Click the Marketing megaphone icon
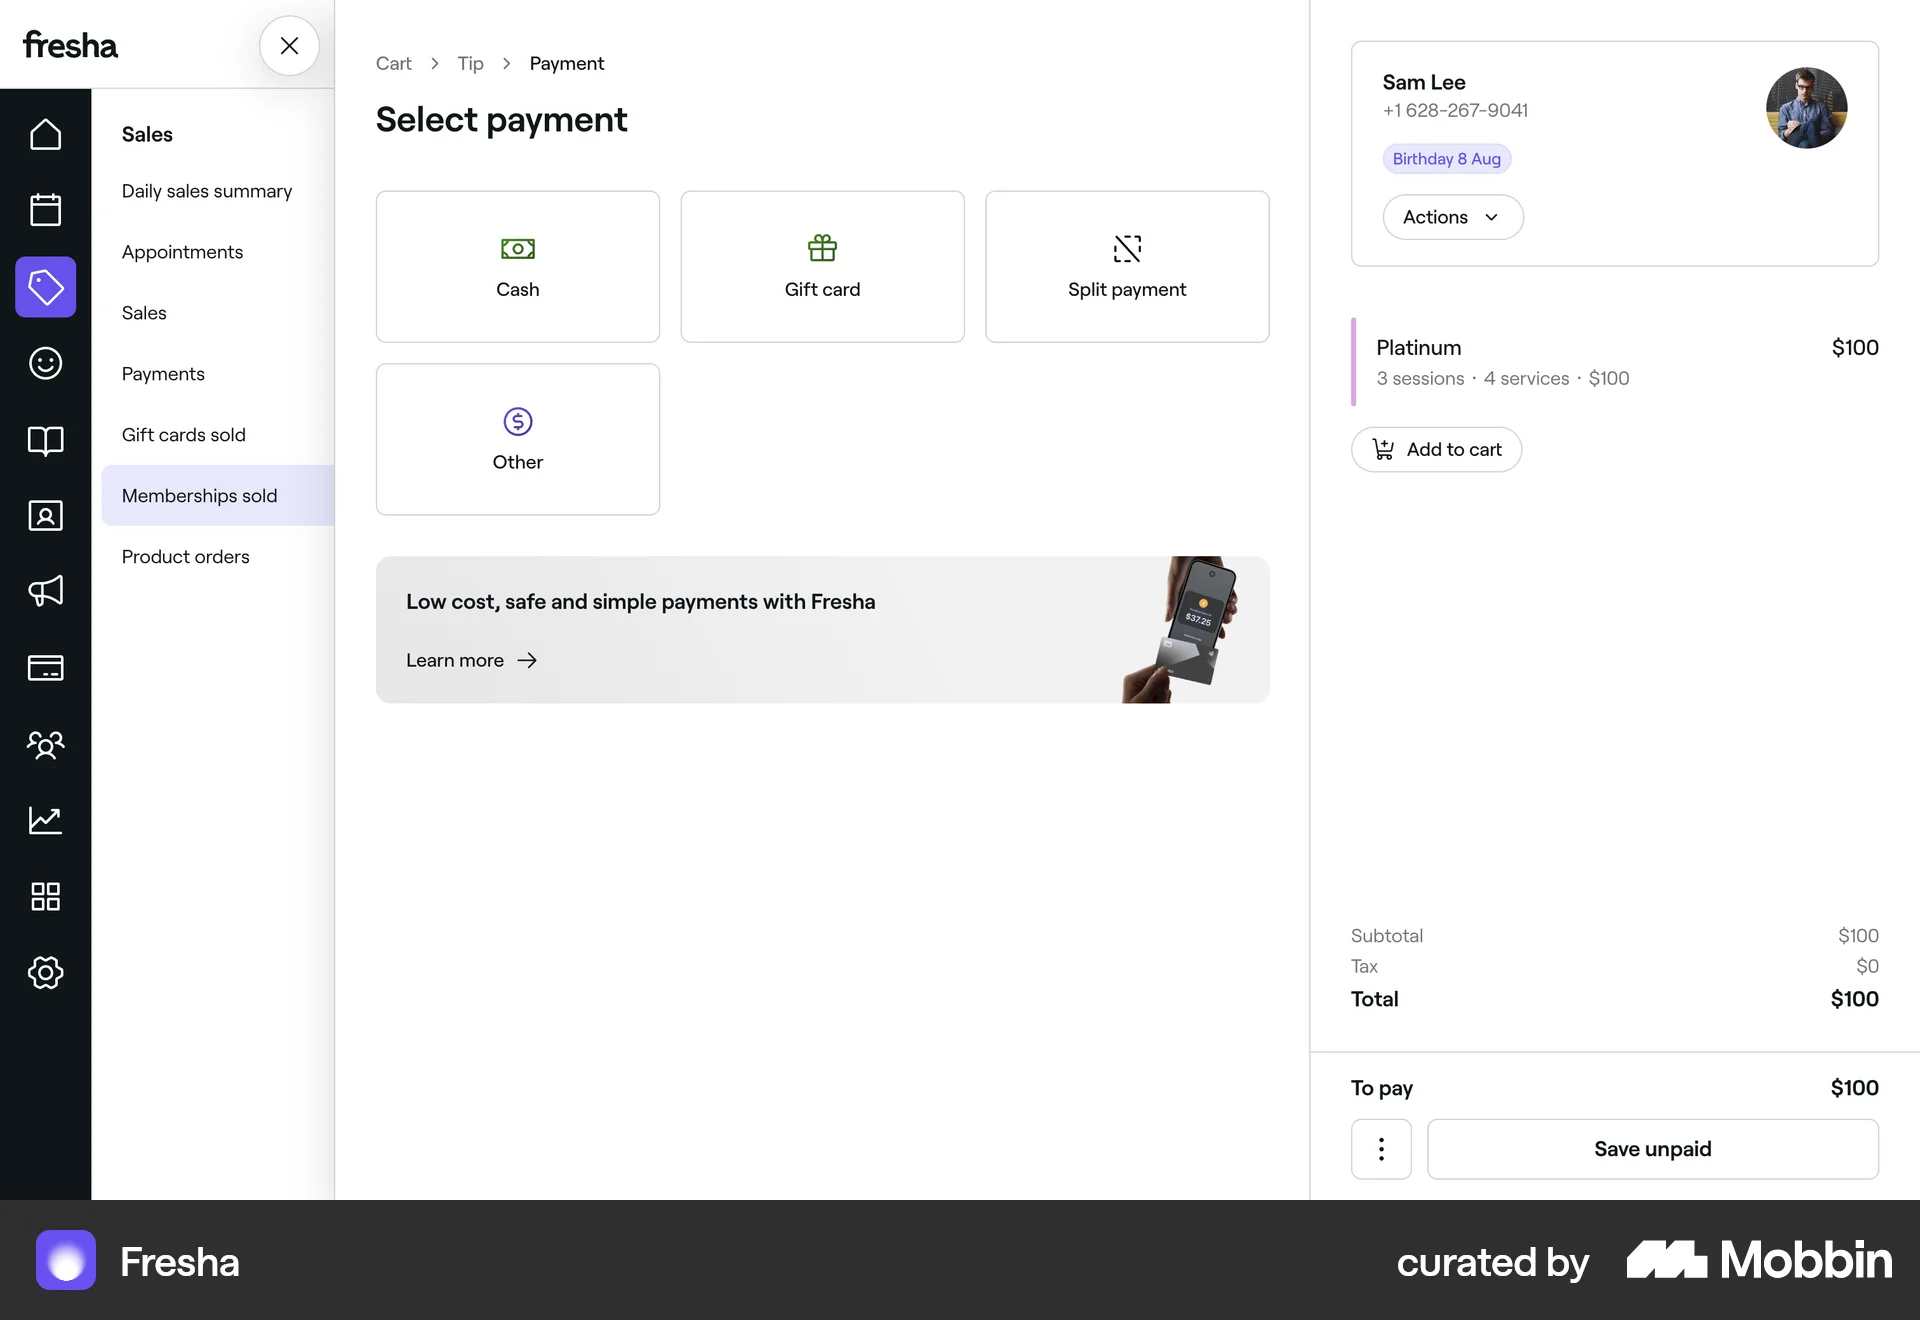The width and height of the screenshot is (1920, 1320). [45, 592]
